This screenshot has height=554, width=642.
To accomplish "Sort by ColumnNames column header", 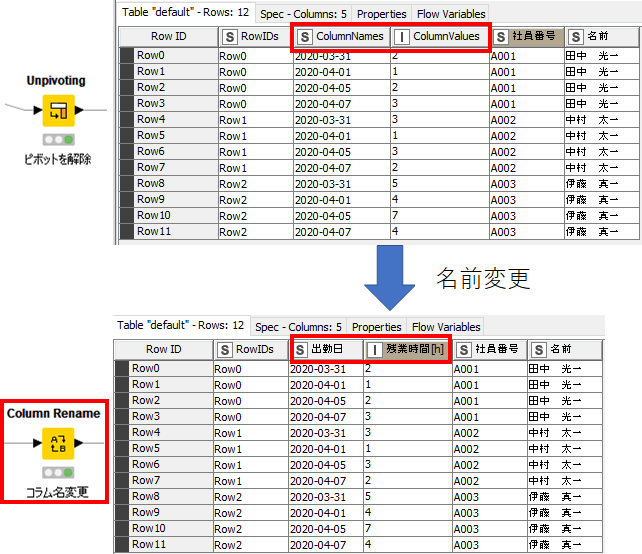I will (341, 36).
